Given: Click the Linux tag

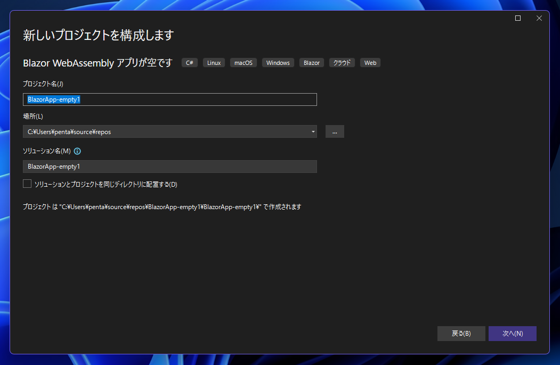Looking at the screenshot, I should click(x=214, y=63).
